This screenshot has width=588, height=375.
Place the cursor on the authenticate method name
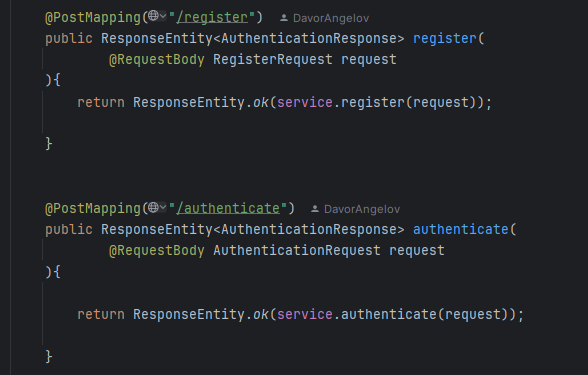460,230
